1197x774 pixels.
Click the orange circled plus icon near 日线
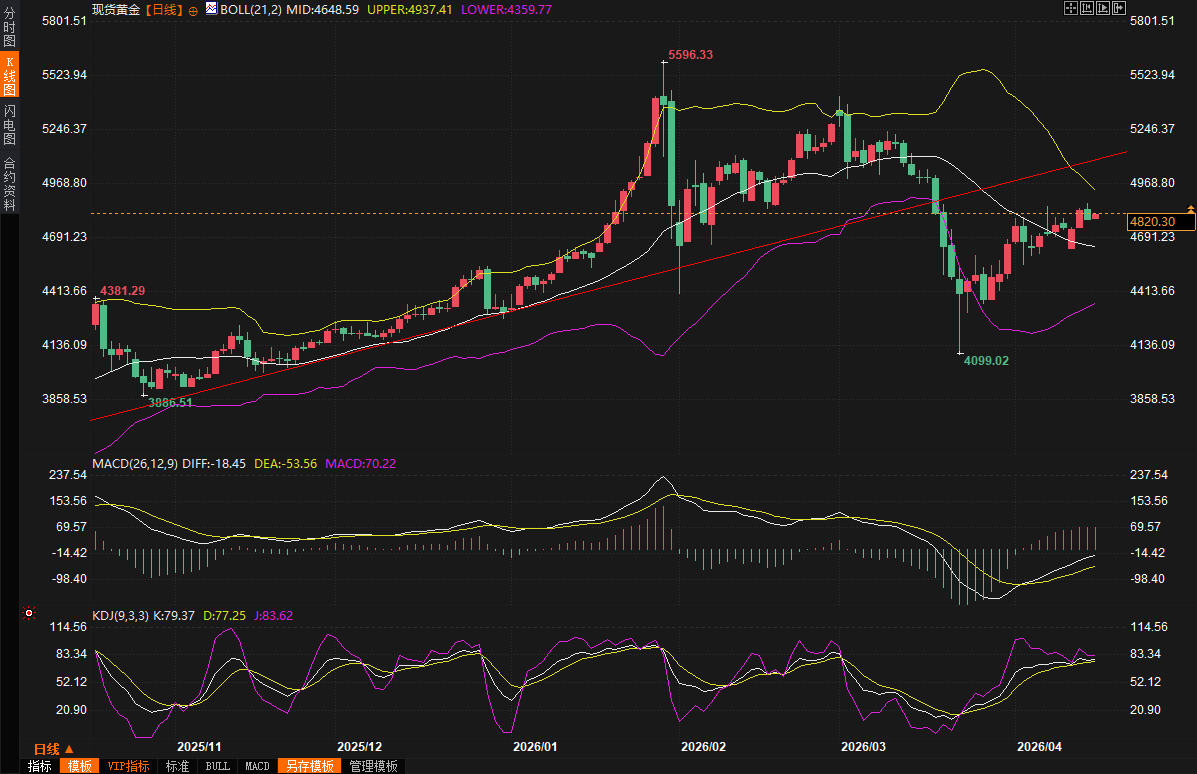(x=193, y=11)
